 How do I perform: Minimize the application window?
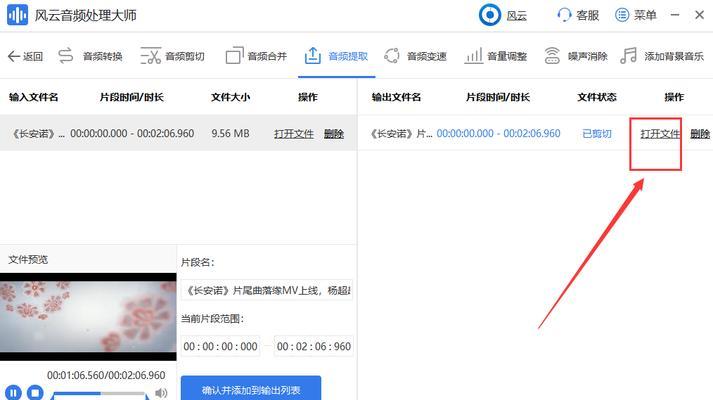click(x=675, y=15)
